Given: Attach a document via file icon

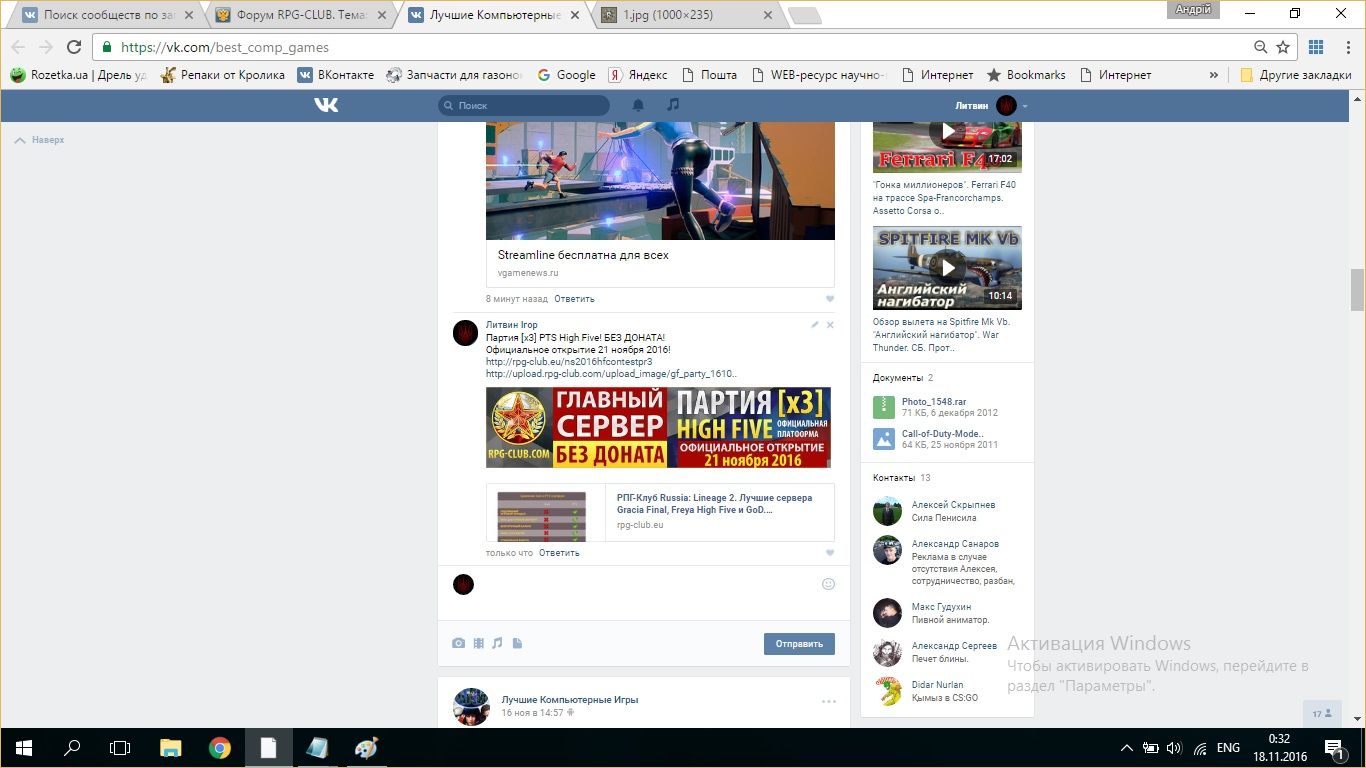Looking at the screenshot, I should coord(517,643).
